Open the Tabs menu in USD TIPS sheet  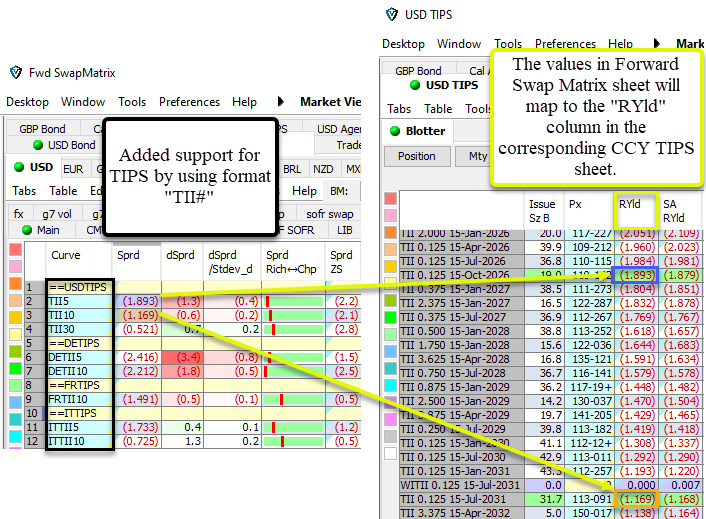tap(399, 108)
